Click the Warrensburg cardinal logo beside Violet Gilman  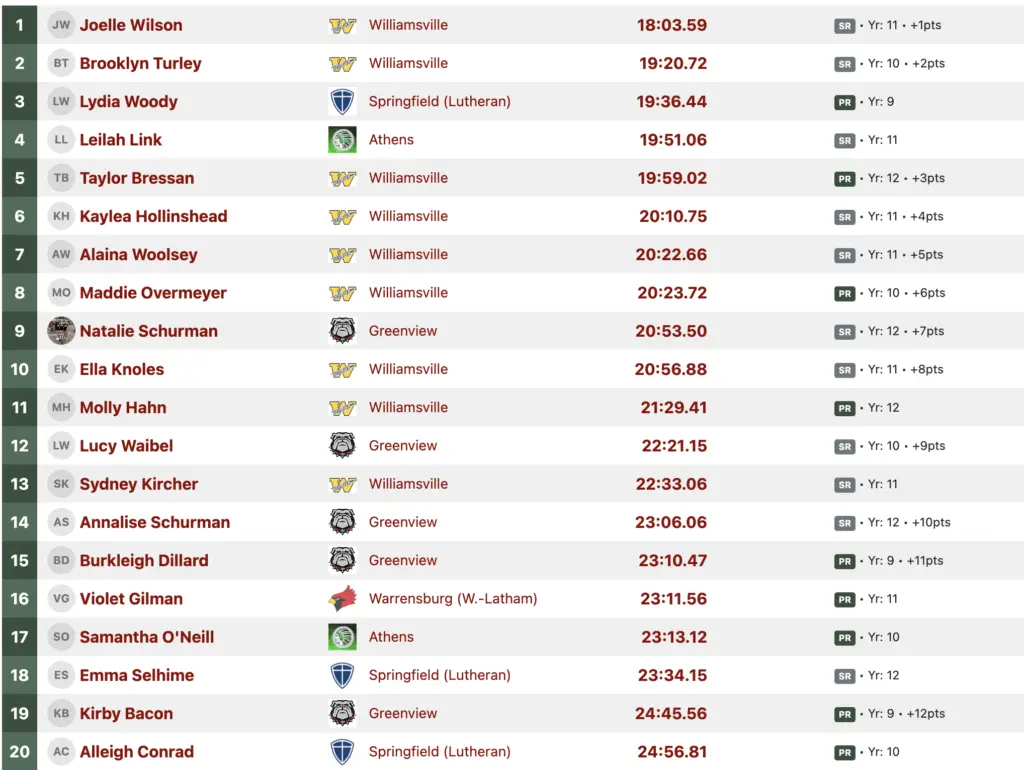point(343,599)
